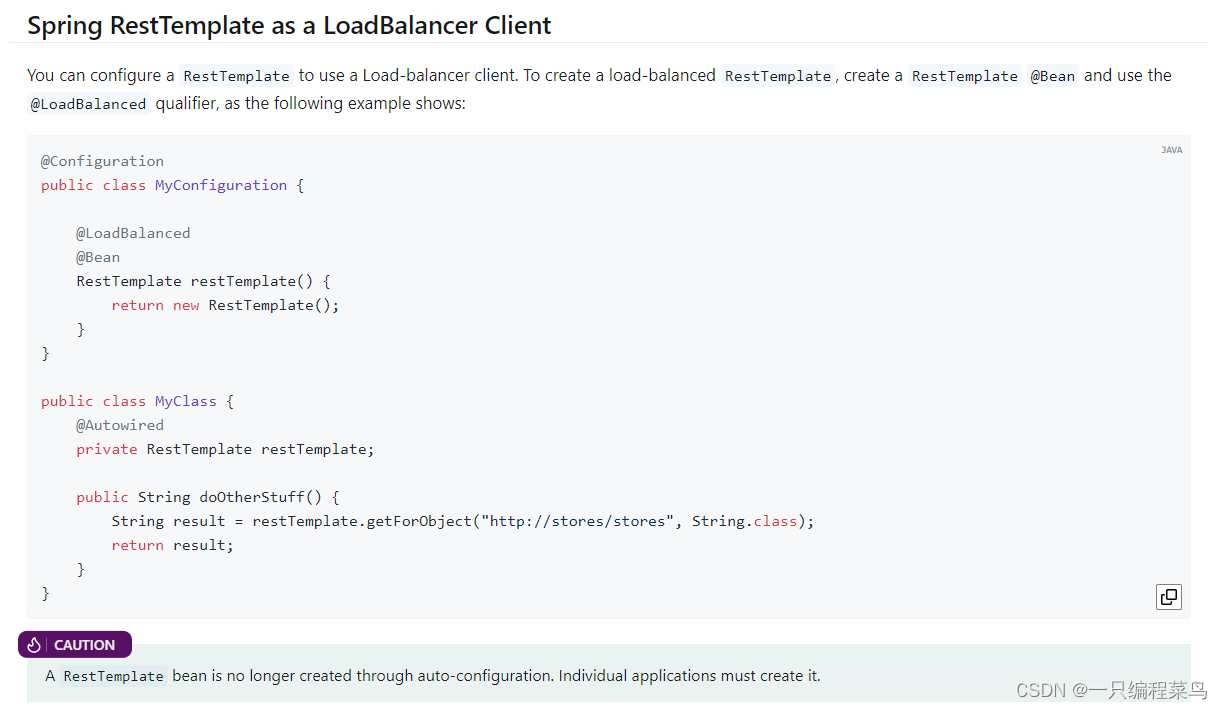
Task: Select the MyConfiguration class name in the code
Action: coord(221,184)
